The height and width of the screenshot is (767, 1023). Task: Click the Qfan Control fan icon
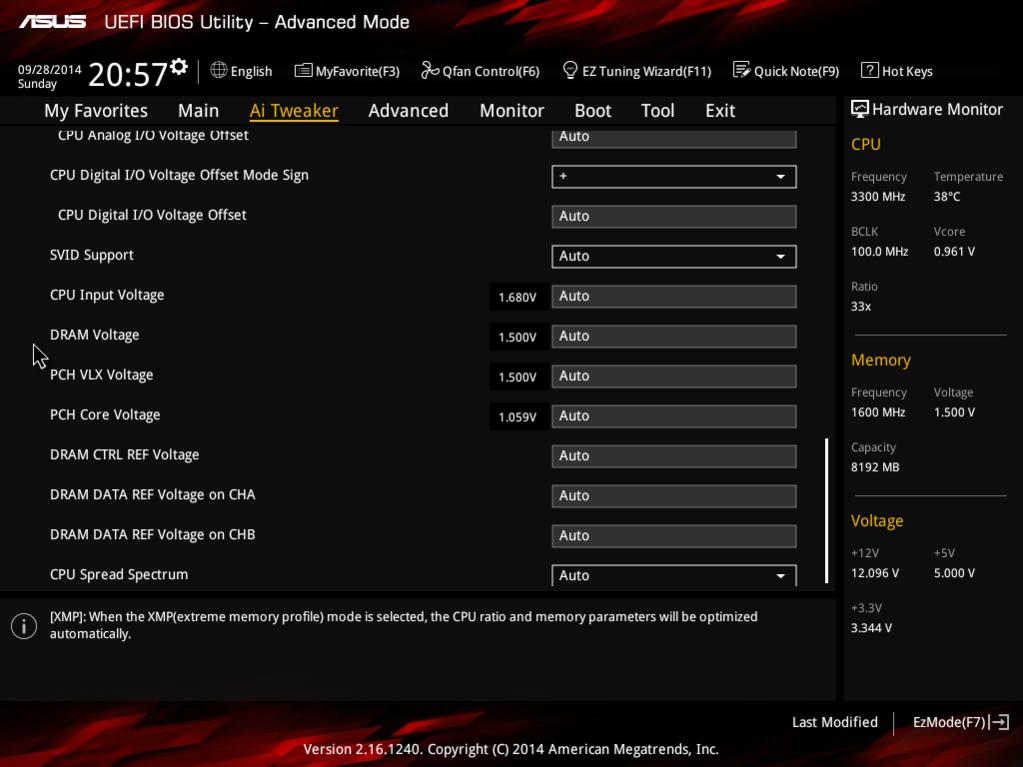[429, 70]
